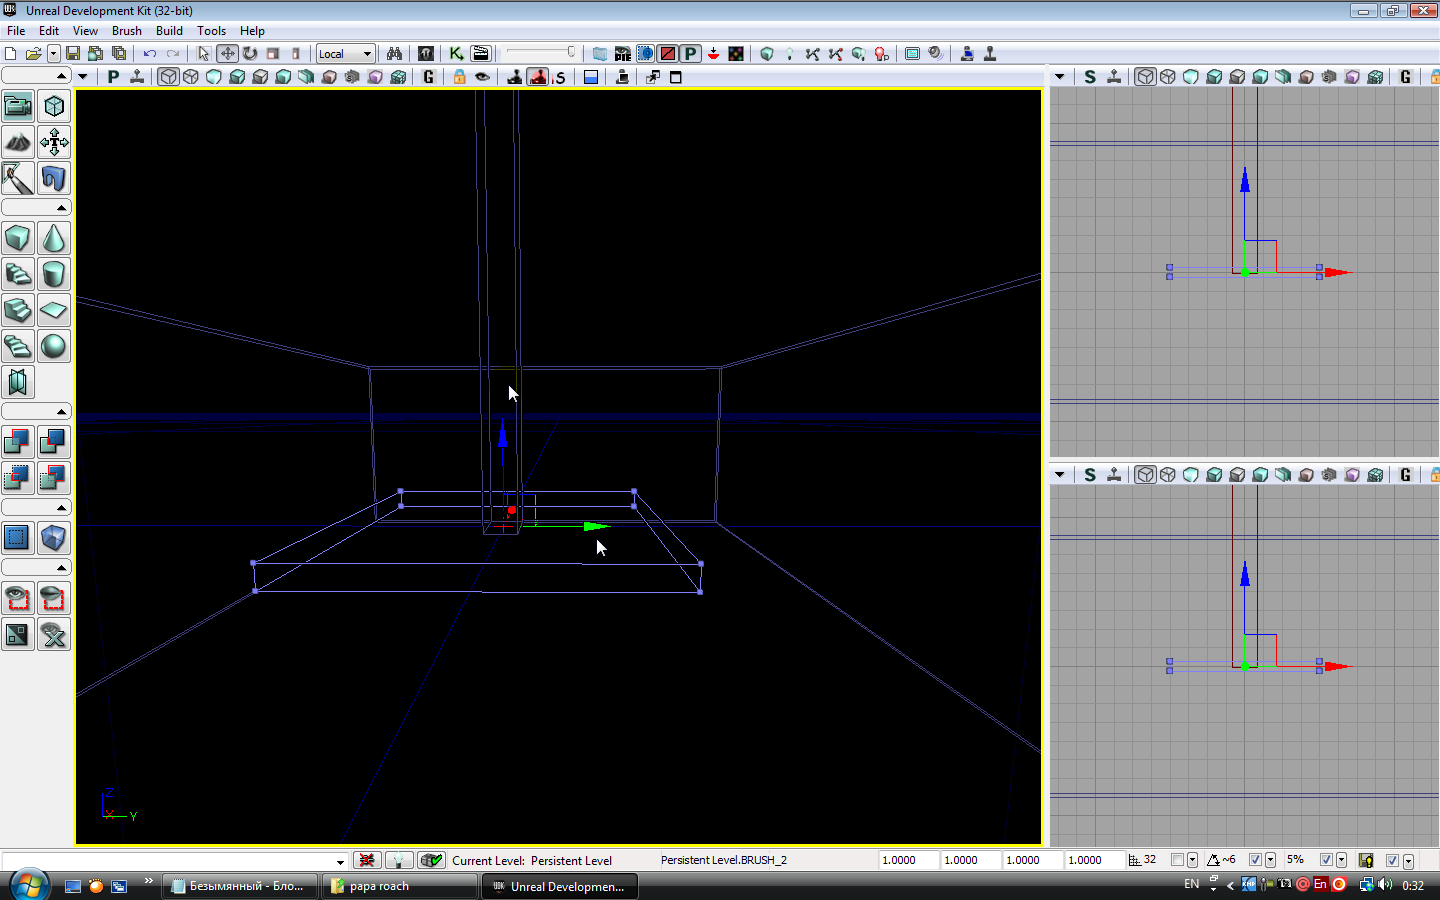Toggle the rotation grid snap checkbox

click(x=1255, y=860)
